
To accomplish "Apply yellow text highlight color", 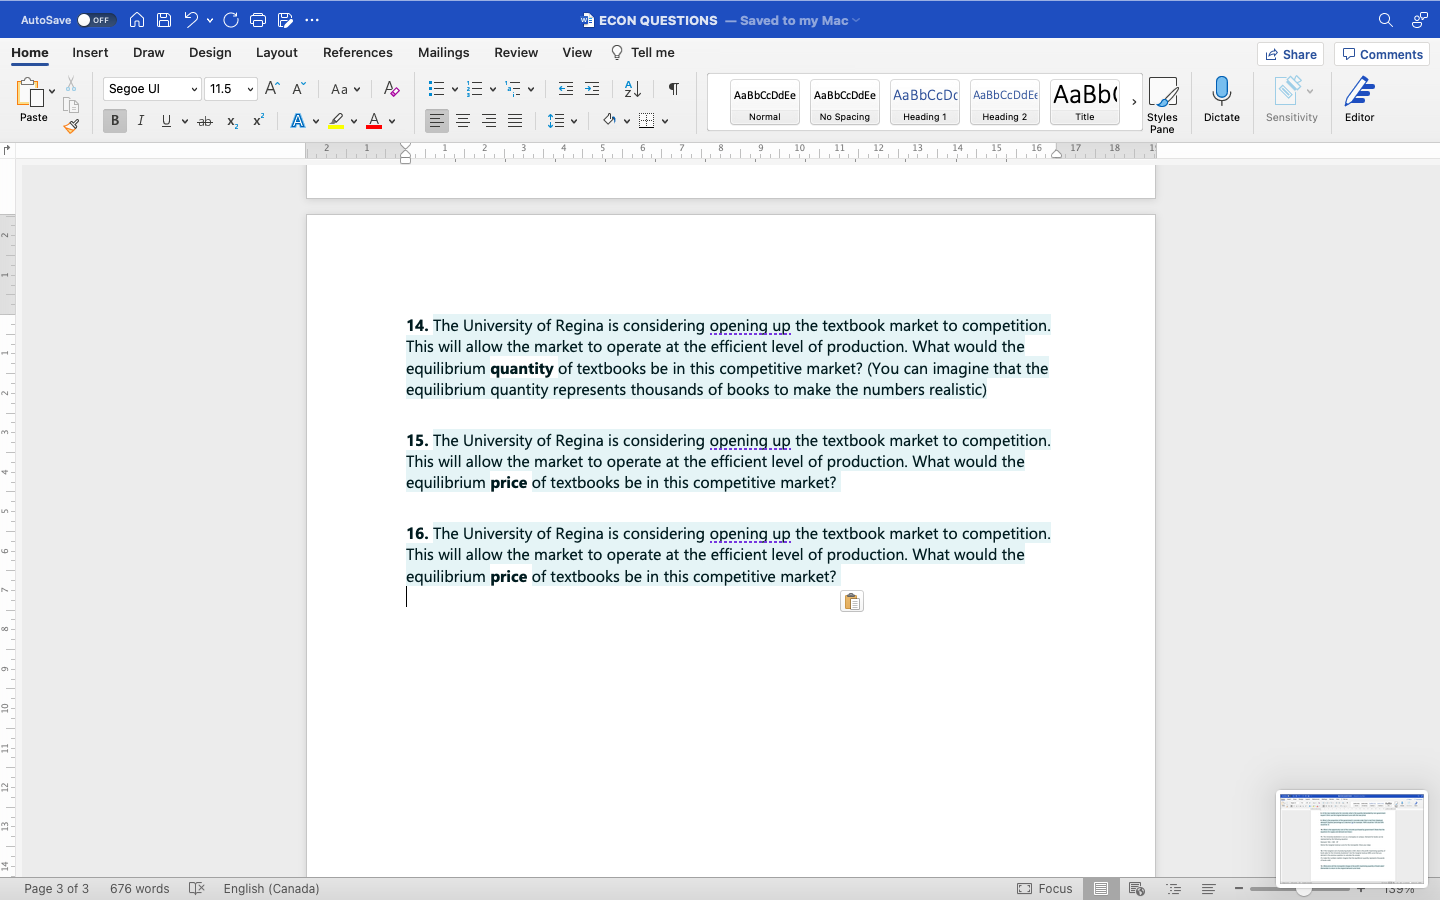I will pyautogui.click(x=336, y=121).
